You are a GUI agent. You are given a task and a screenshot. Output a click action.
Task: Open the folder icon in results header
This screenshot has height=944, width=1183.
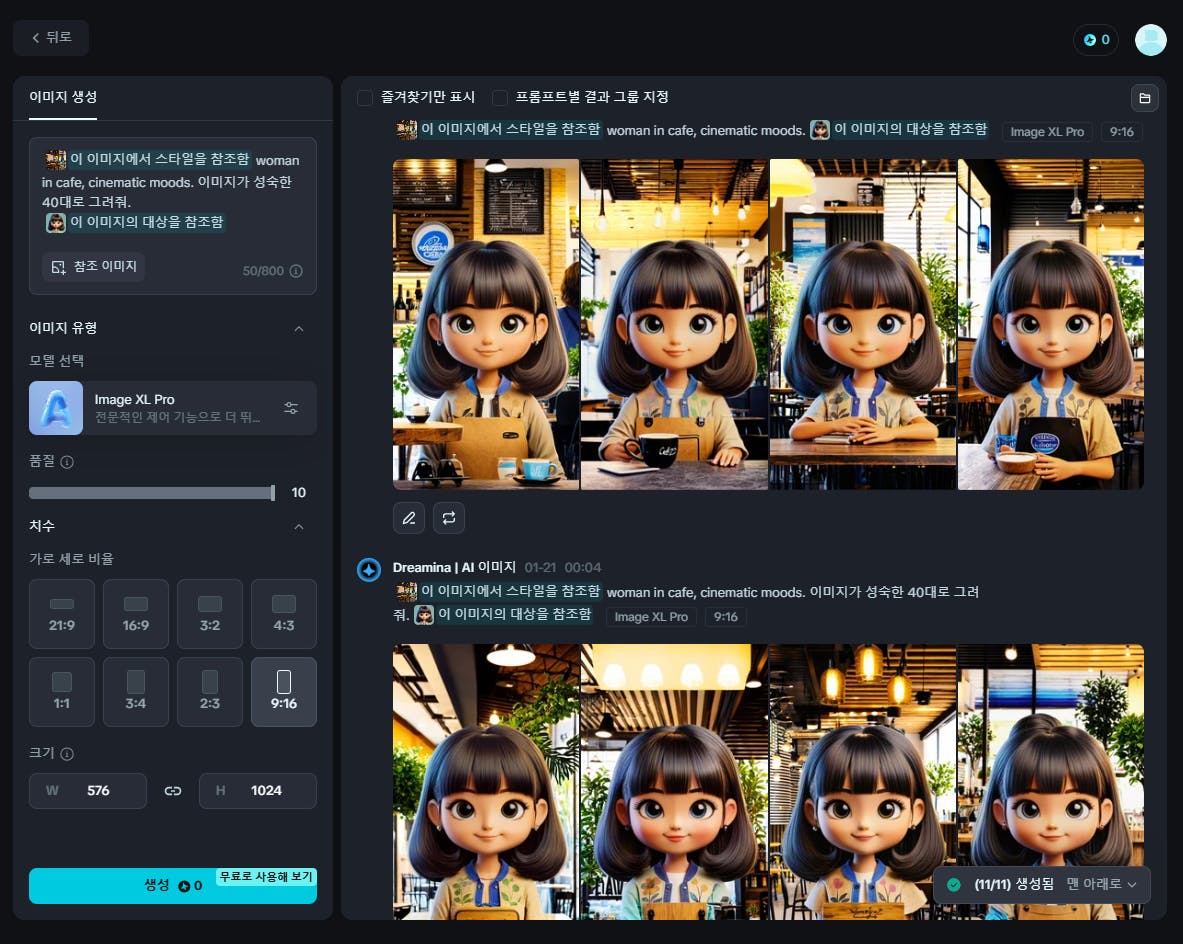[x=1145, y=98]
